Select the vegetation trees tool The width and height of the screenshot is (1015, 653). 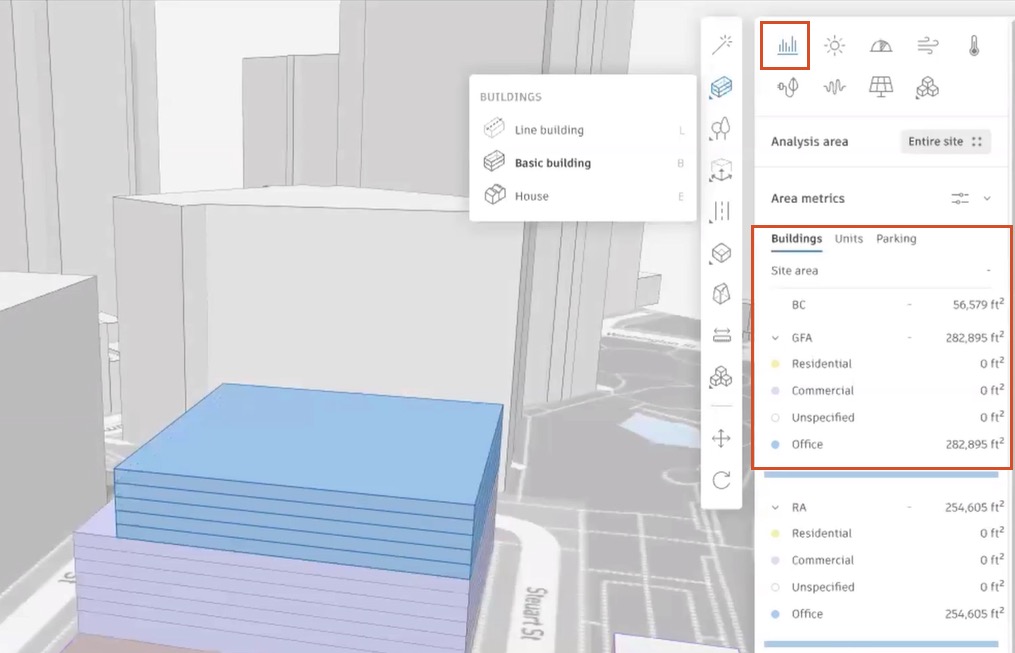[x=721, y=129]
